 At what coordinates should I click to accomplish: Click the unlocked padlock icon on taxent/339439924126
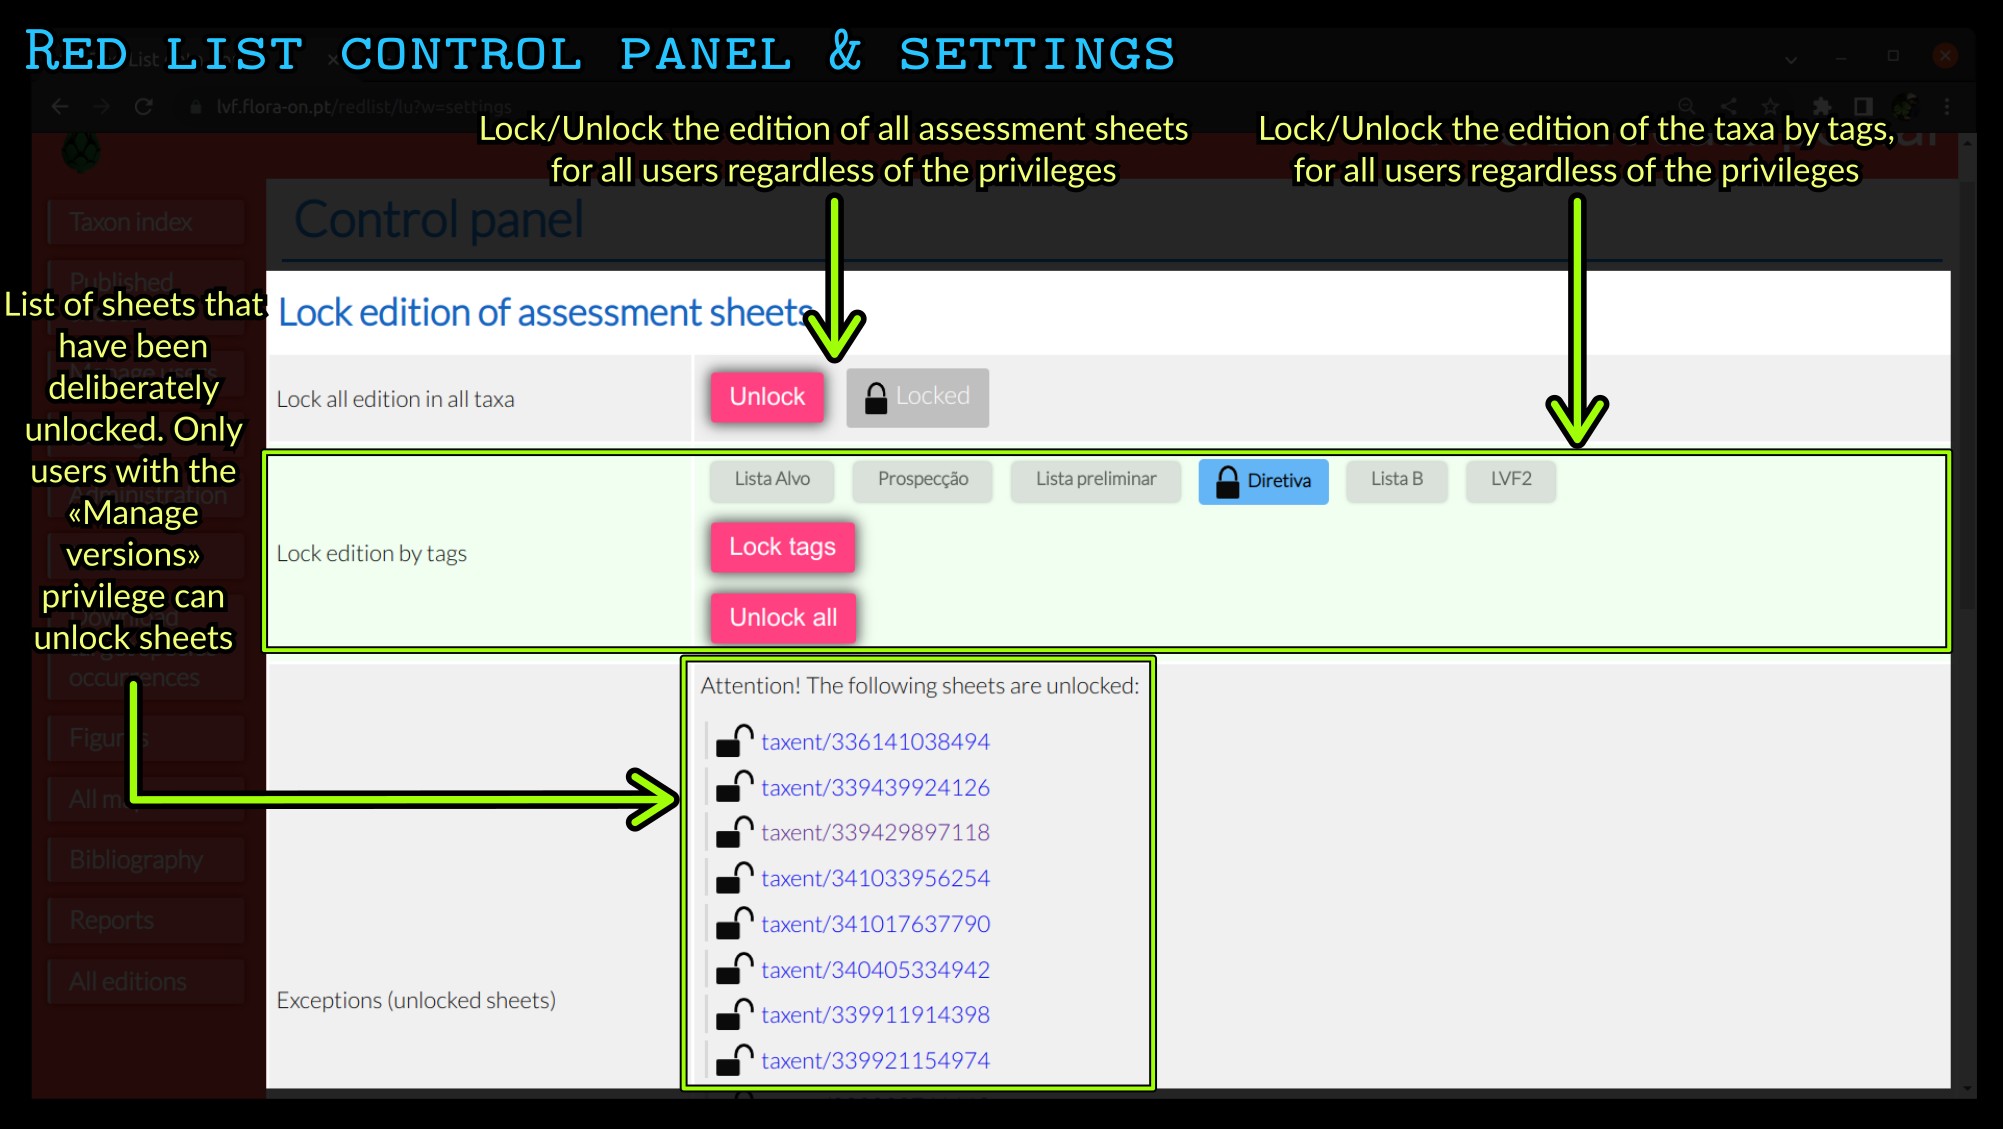coord(736,787)
